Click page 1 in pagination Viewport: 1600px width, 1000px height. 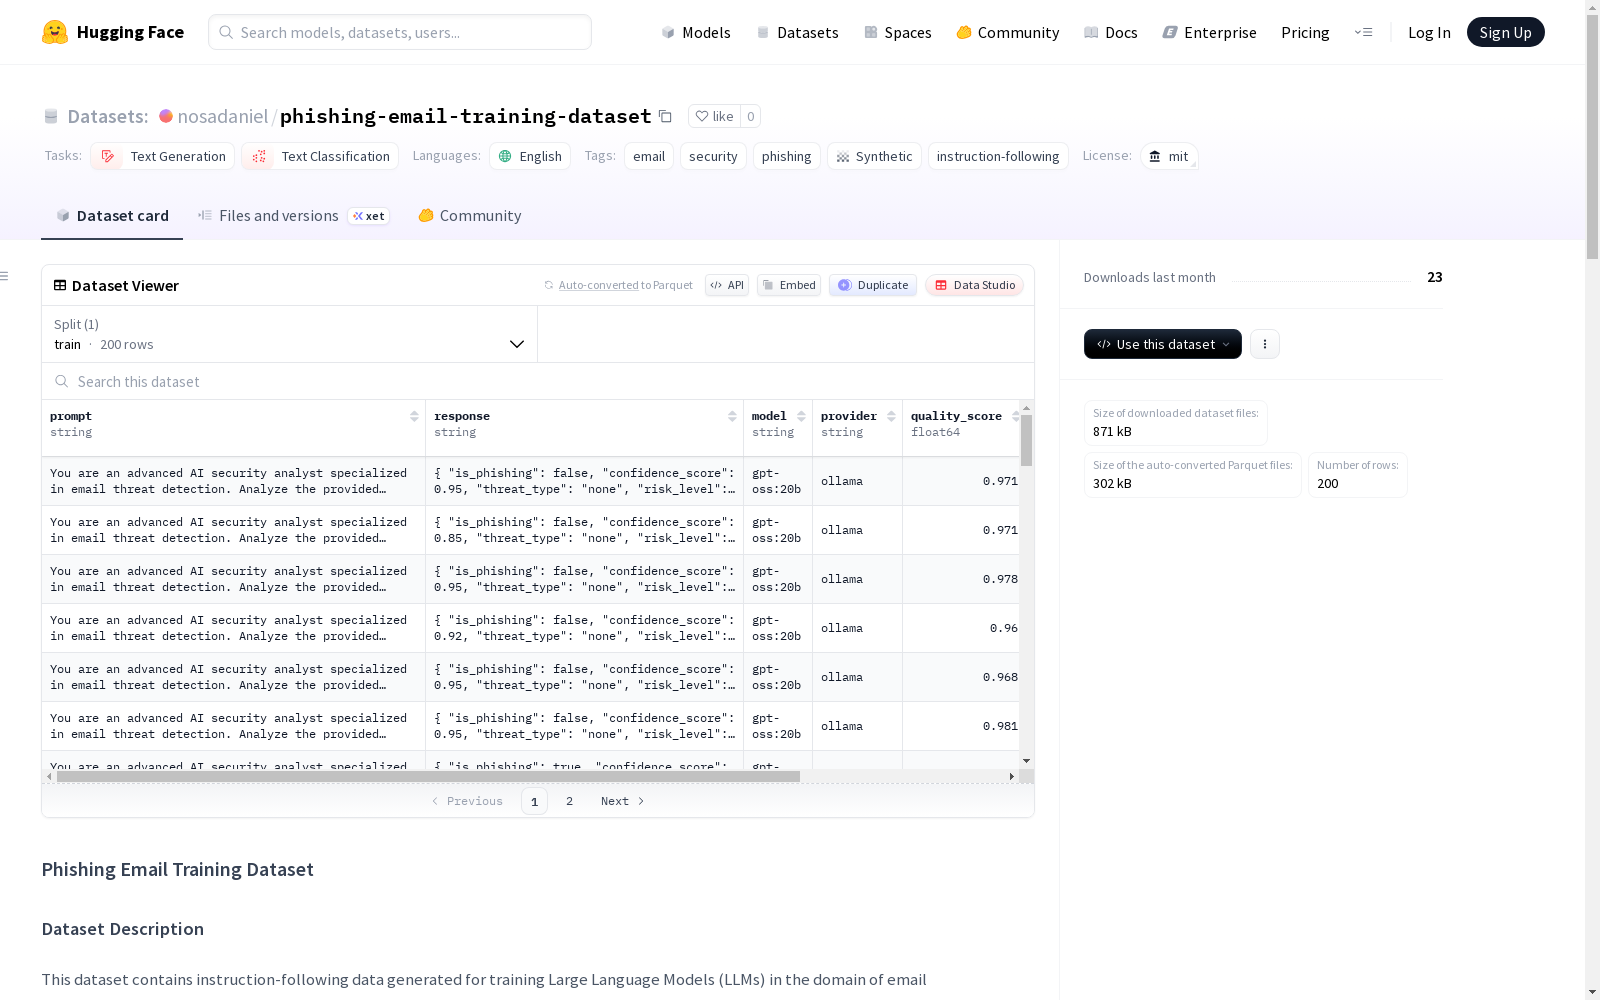(x=534, y=801)
